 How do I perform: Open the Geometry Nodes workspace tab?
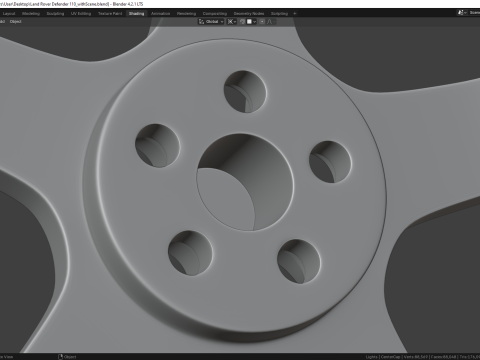pos(249,14)
